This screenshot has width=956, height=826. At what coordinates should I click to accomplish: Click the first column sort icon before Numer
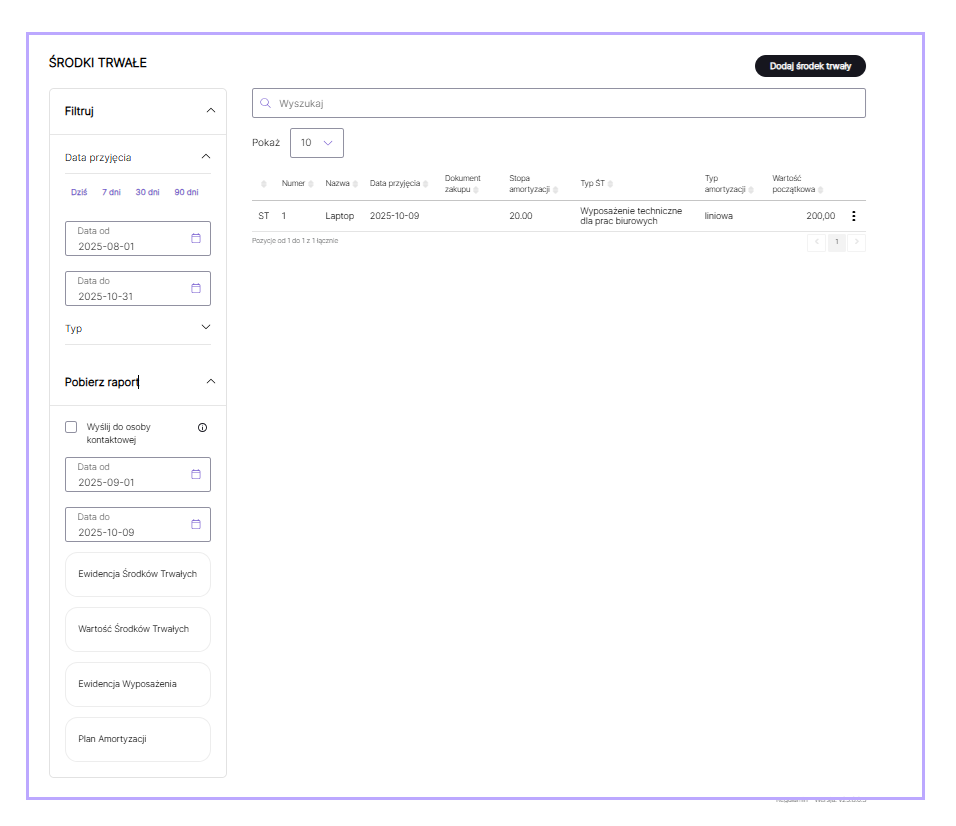coord(263,184)
